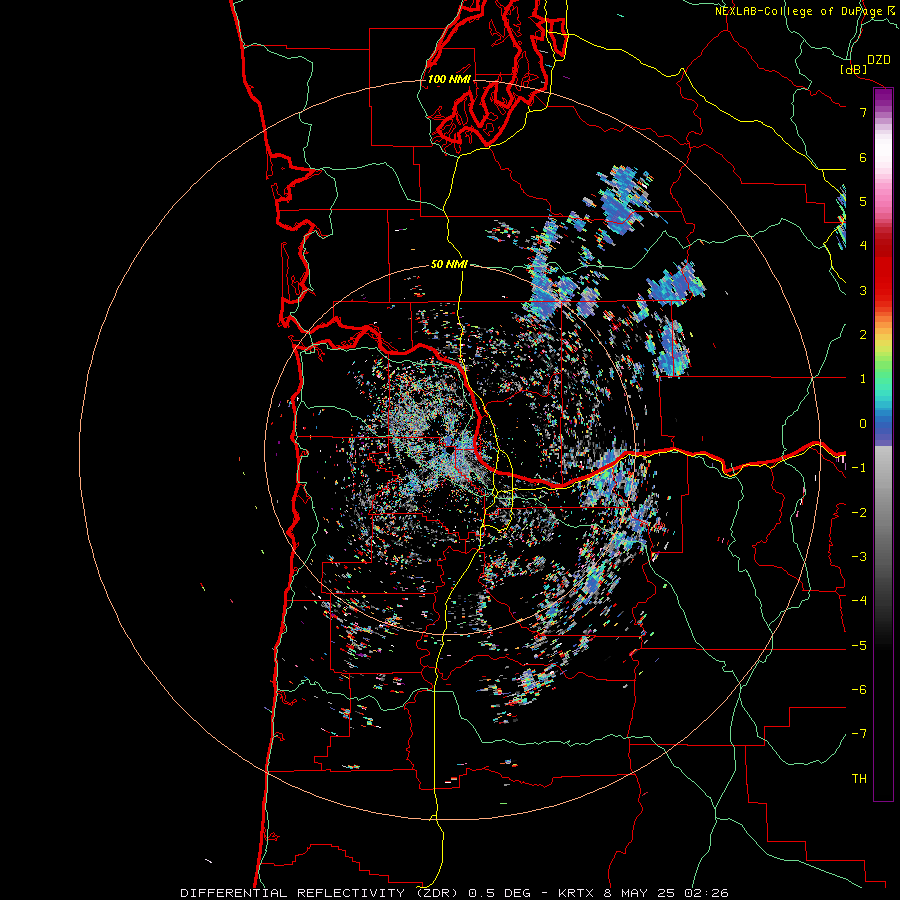The width and height of the screenshot is (900, 900).
Task: Click the -6 dB tick label on the scale
Action: (859, 690)
